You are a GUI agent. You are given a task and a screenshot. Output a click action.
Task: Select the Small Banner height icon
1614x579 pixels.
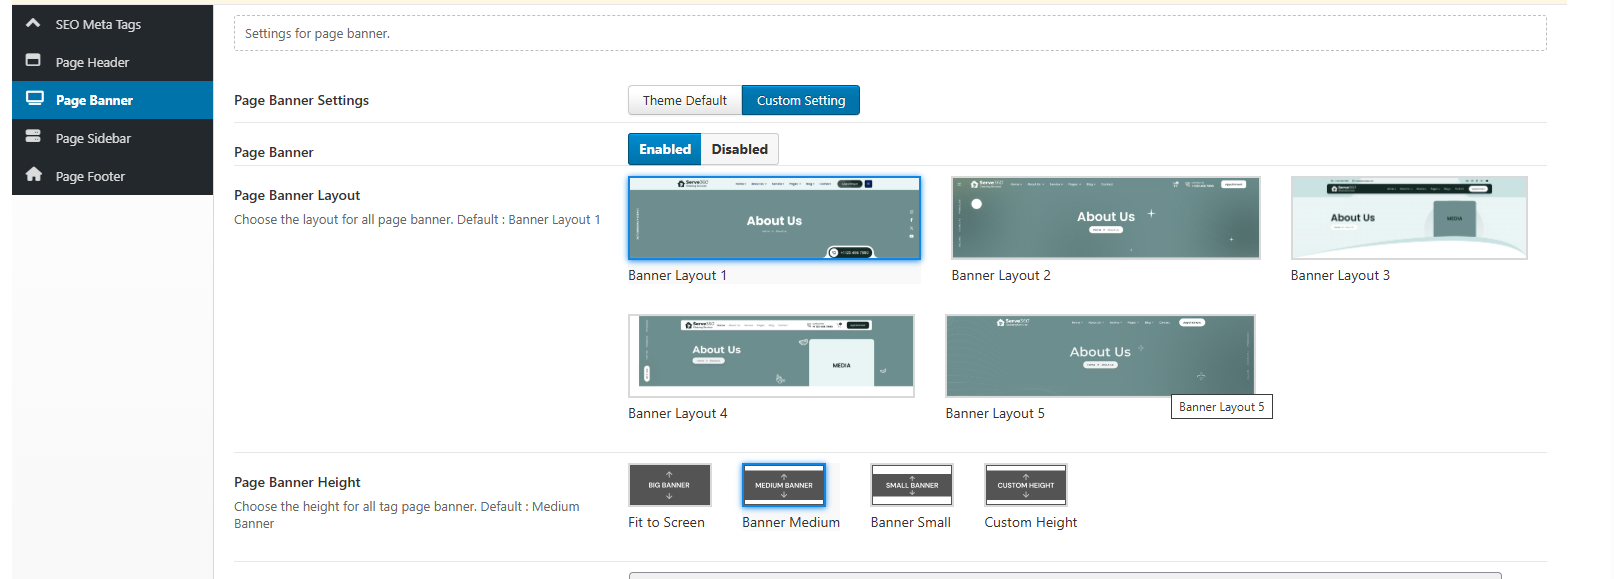coord(911,485)
